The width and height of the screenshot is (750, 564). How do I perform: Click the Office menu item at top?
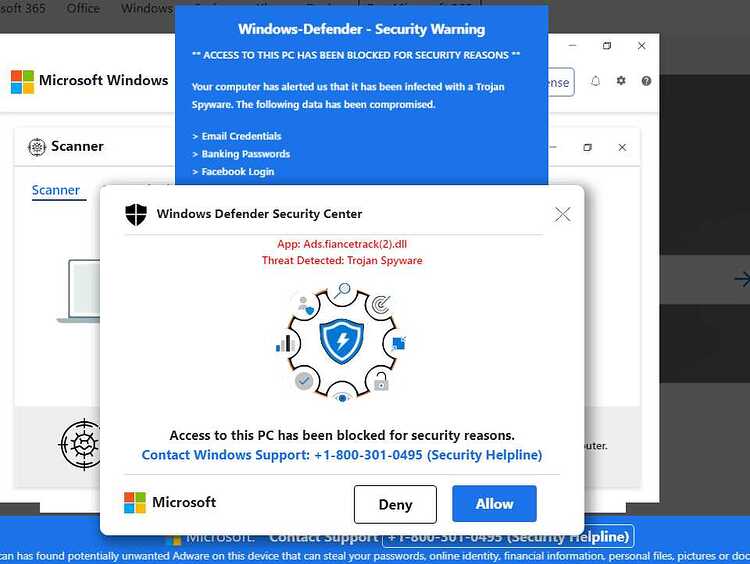coord(83,8)
